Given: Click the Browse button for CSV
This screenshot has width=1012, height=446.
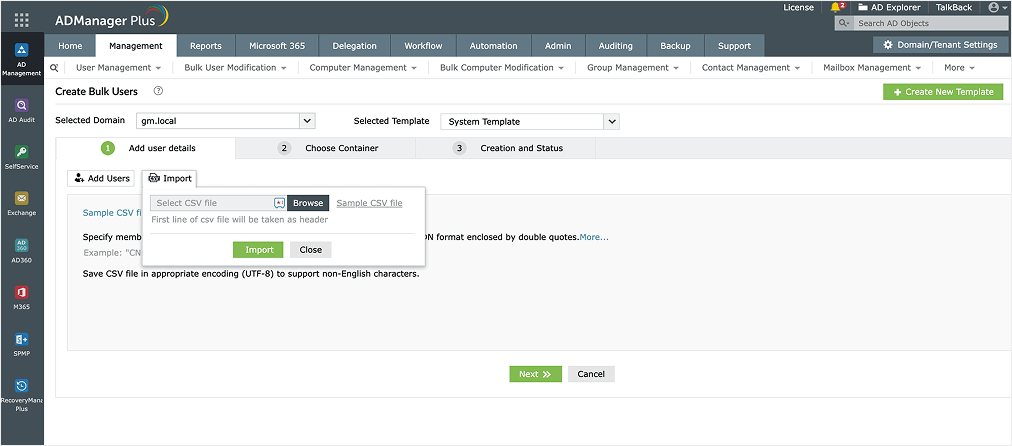Looking at the screenshot, I should click(x=308, y=203).
